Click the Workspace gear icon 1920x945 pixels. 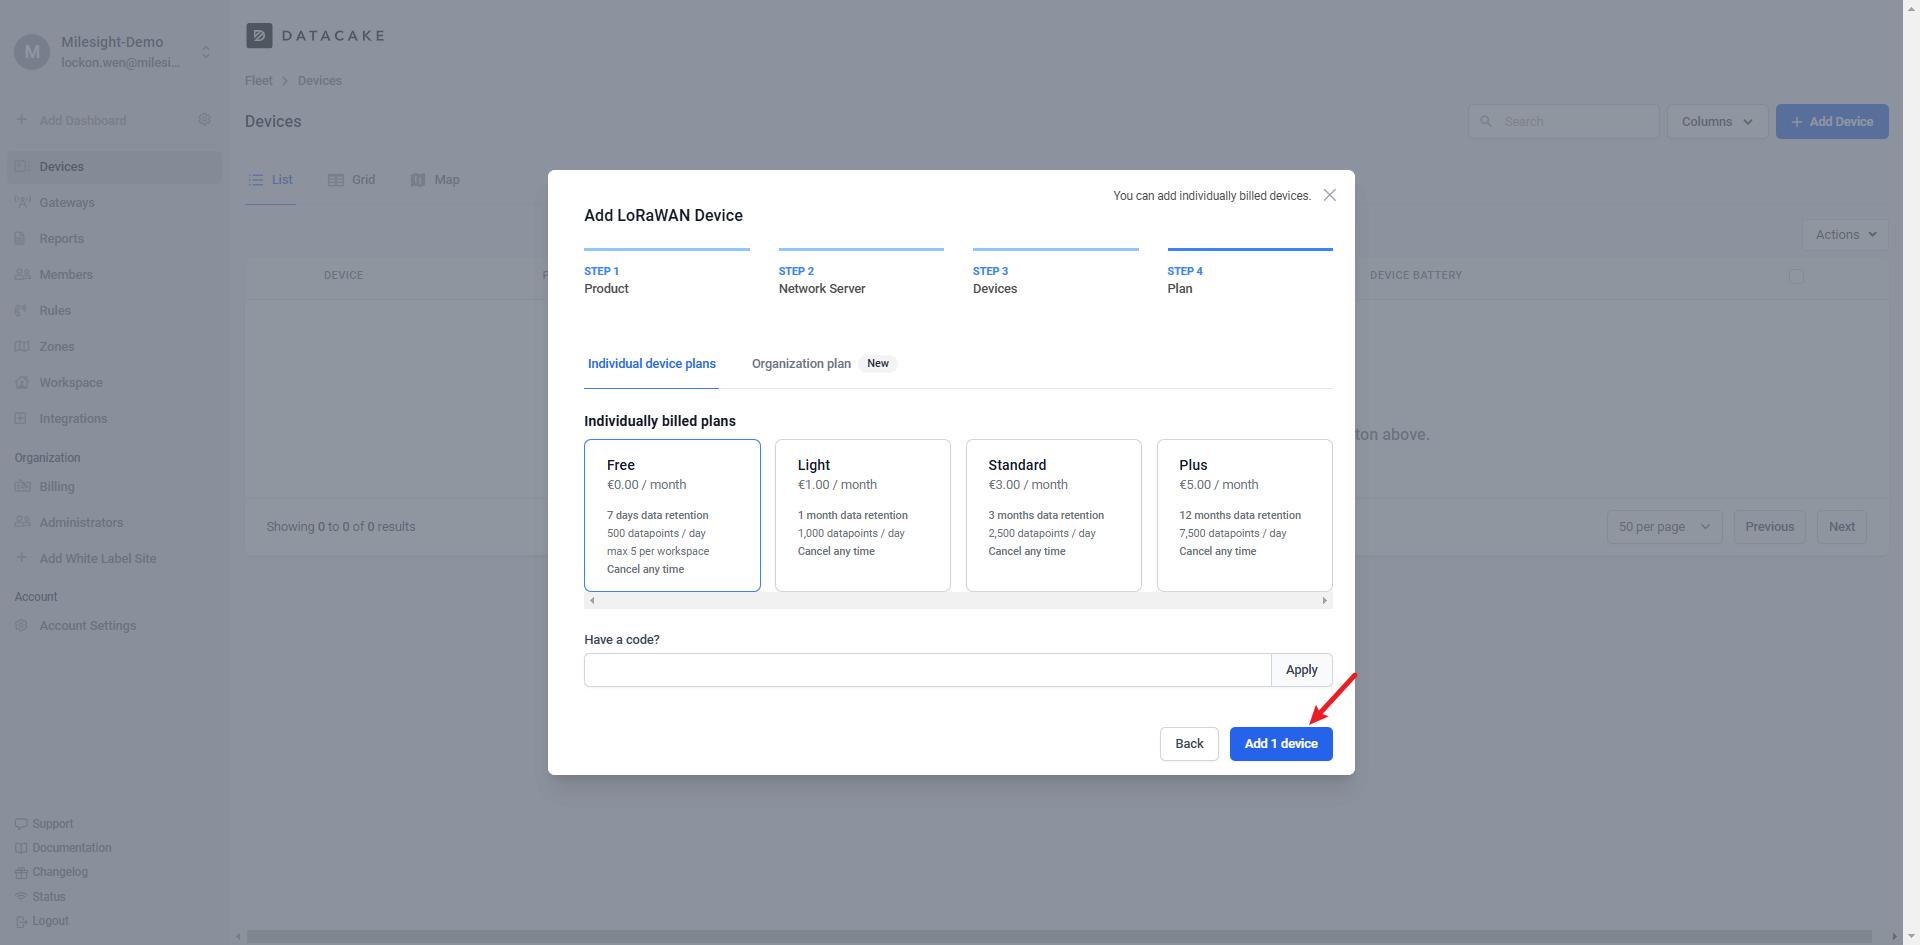click(21, 382)
